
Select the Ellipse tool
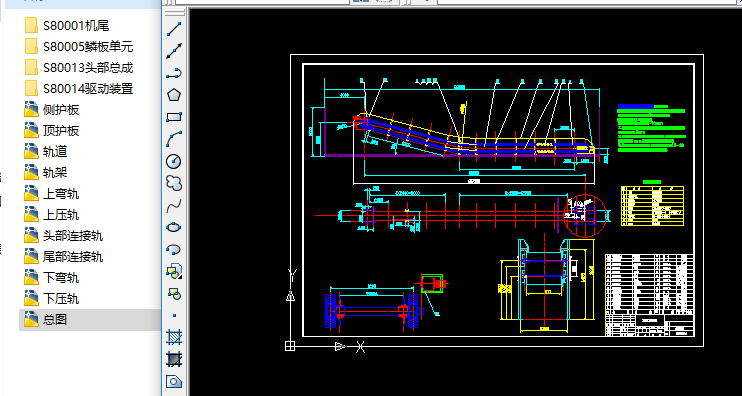[x=175, y=227]
